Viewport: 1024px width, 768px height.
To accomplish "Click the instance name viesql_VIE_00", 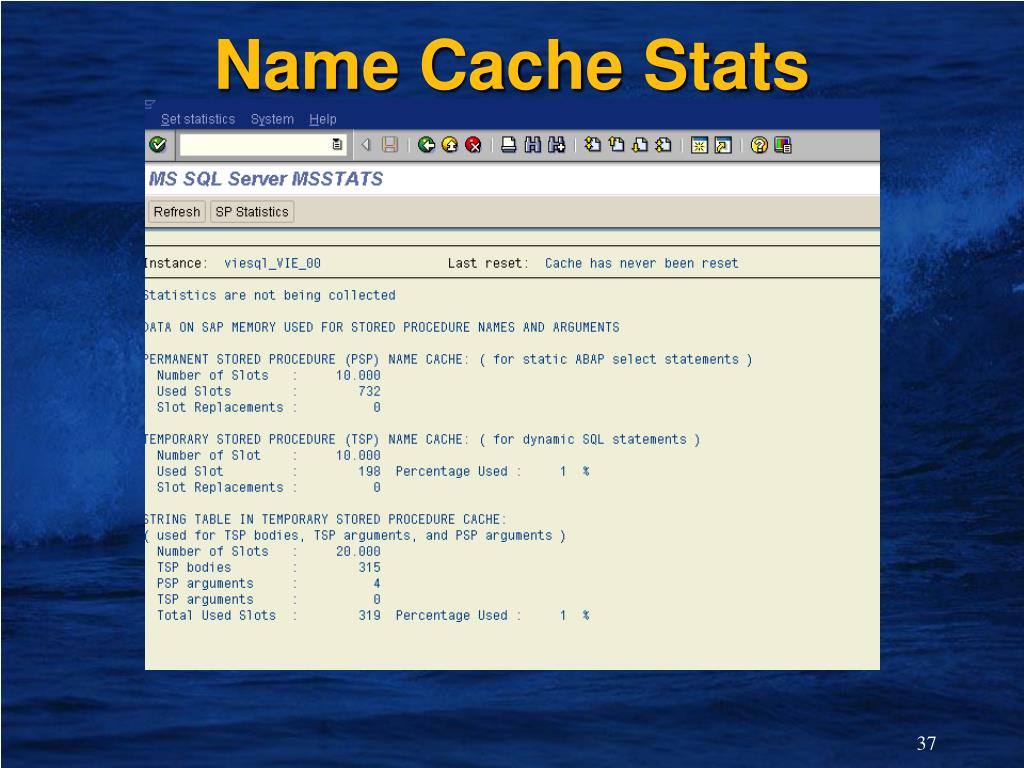I will [x=272, y=263].
